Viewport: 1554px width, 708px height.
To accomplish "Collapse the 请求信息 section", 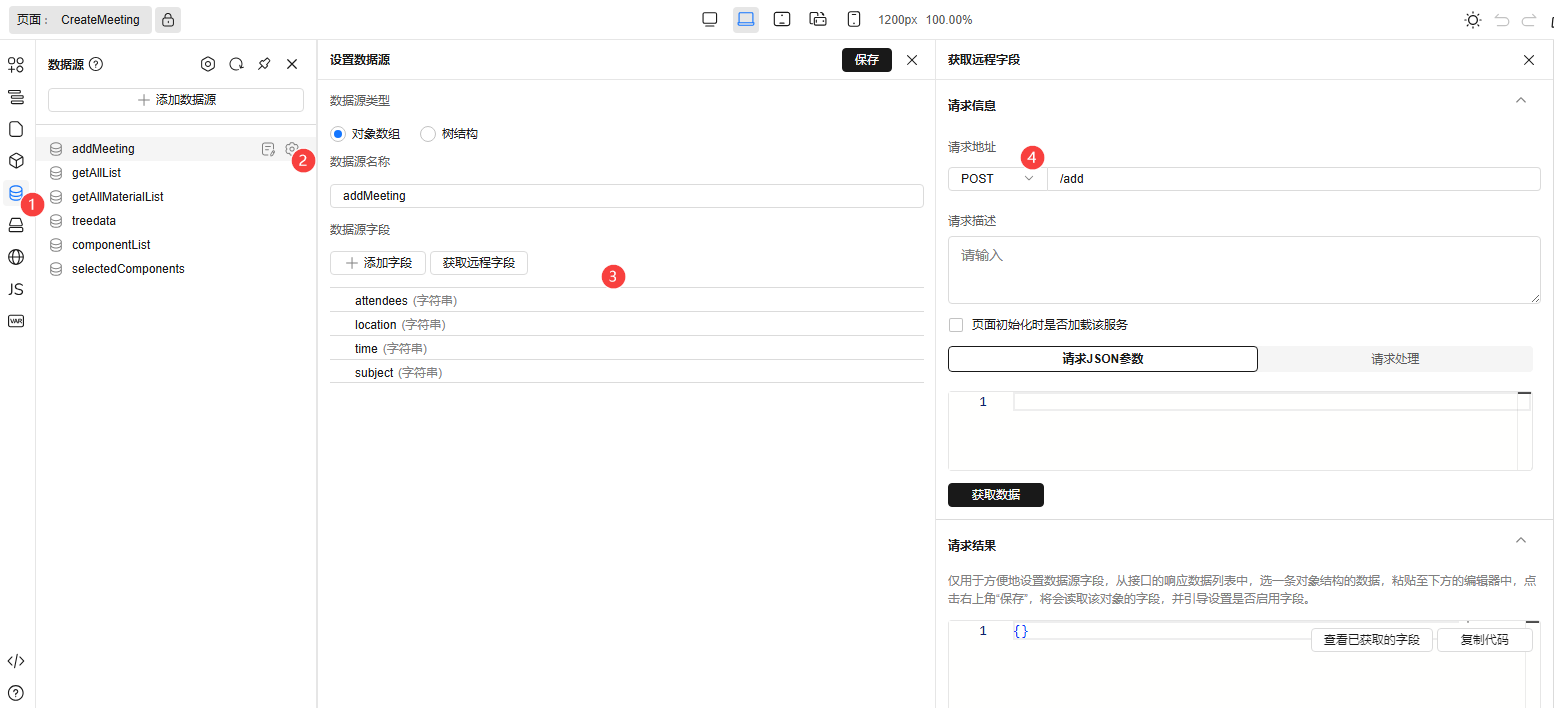I will click(1520, 101).
